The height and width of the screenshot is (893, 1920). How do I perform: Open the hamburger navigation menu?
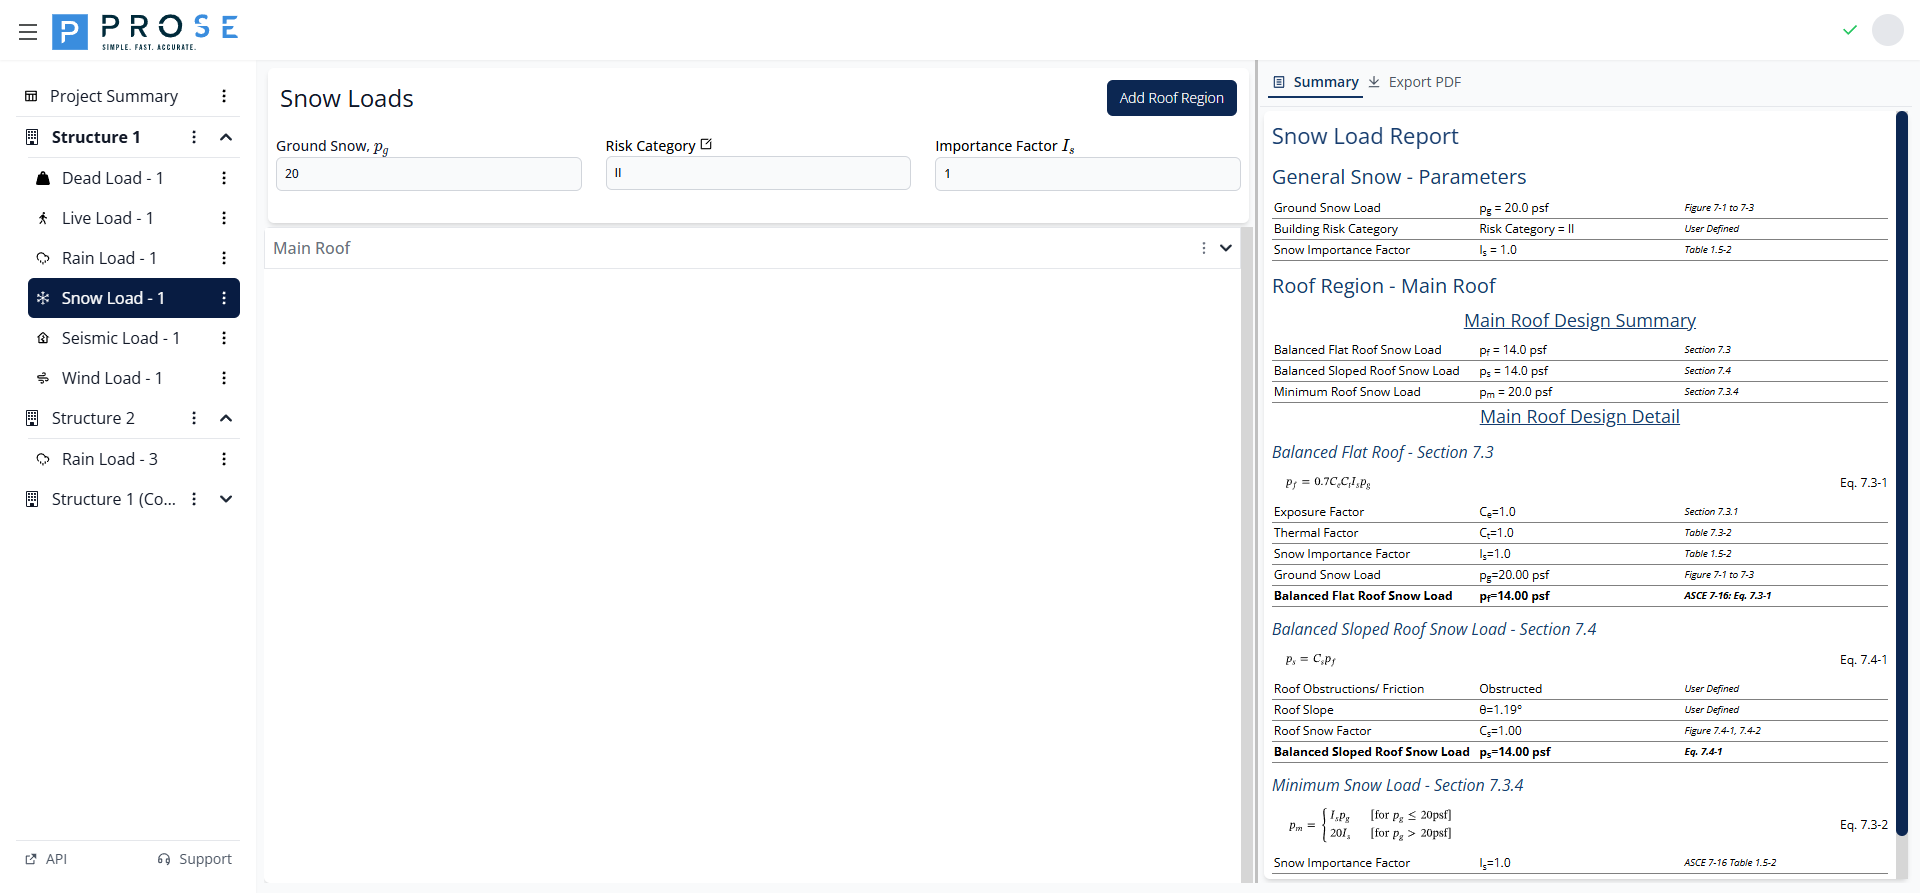tap(28, 32)
